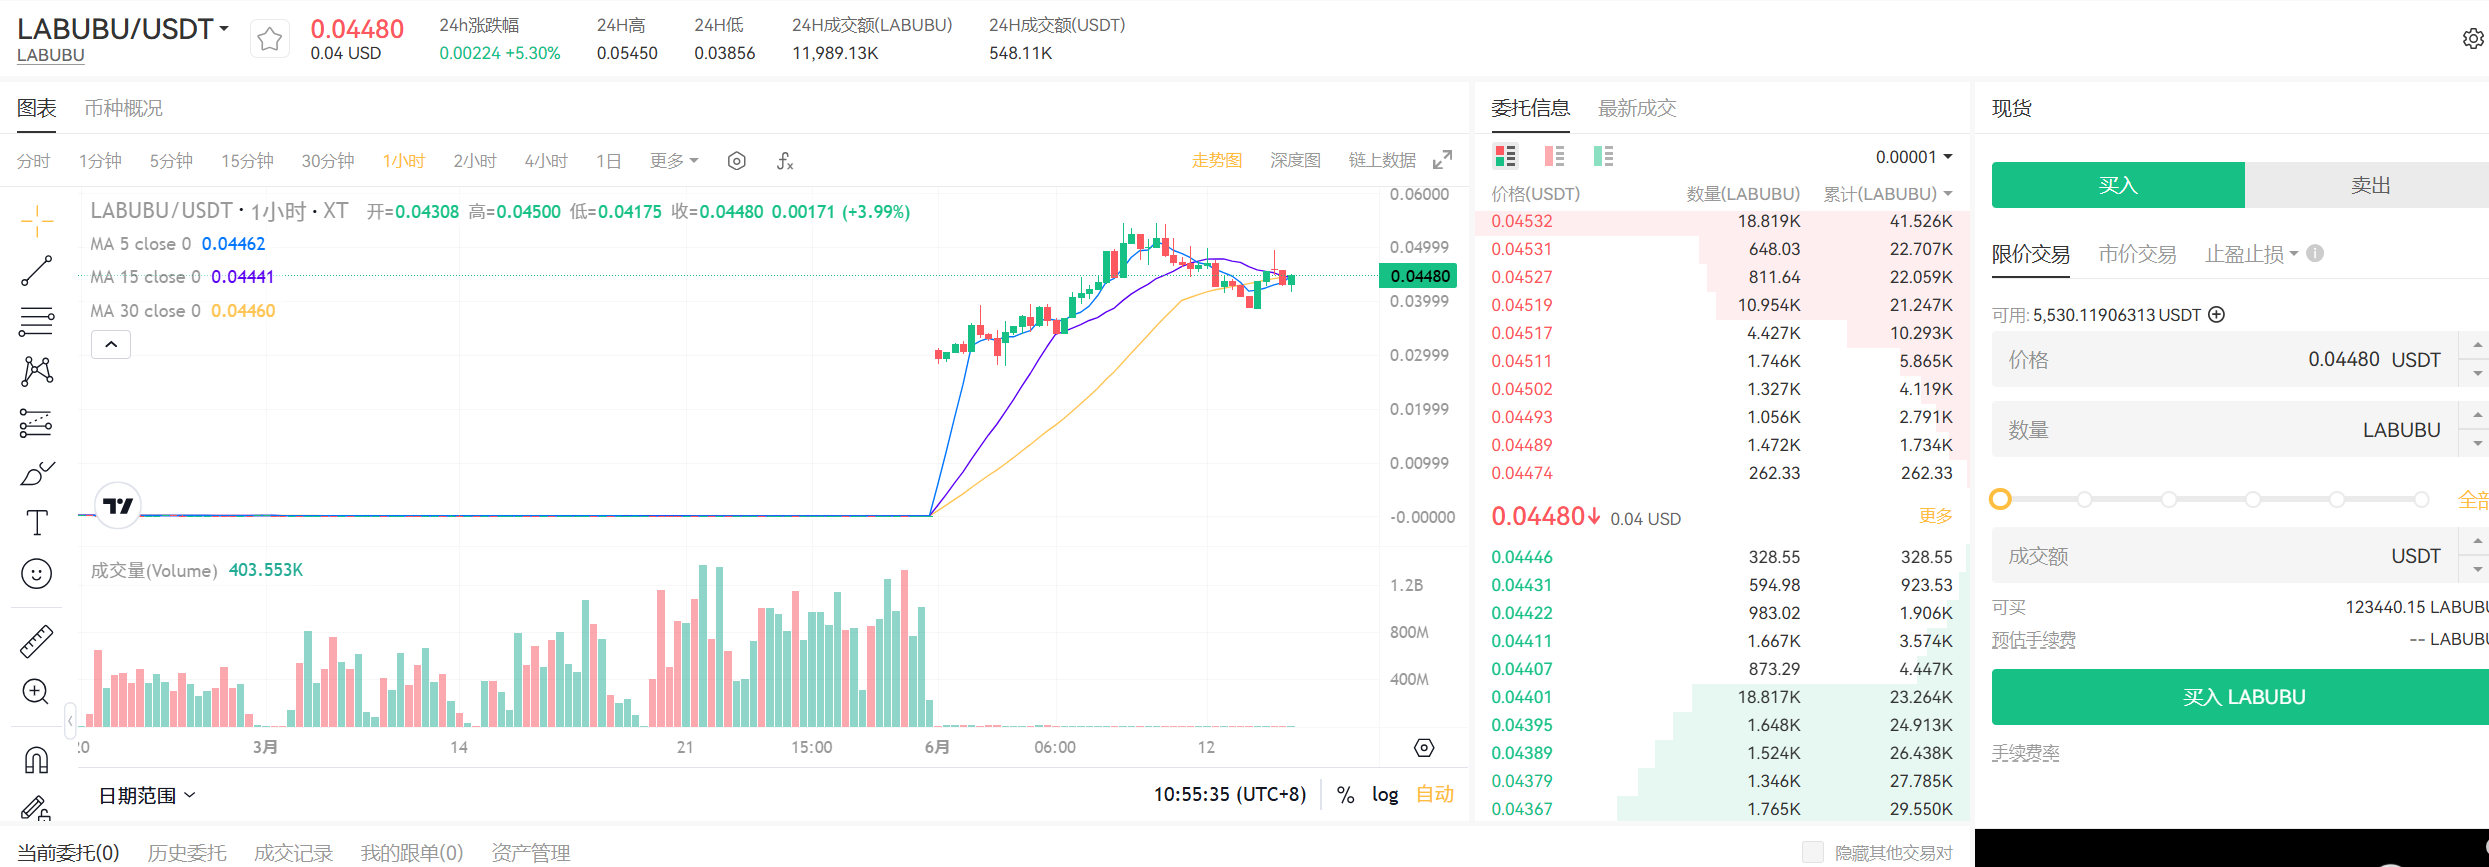
Task: Toggle the hide other trading pairs checkbox
Action: 1812,852
